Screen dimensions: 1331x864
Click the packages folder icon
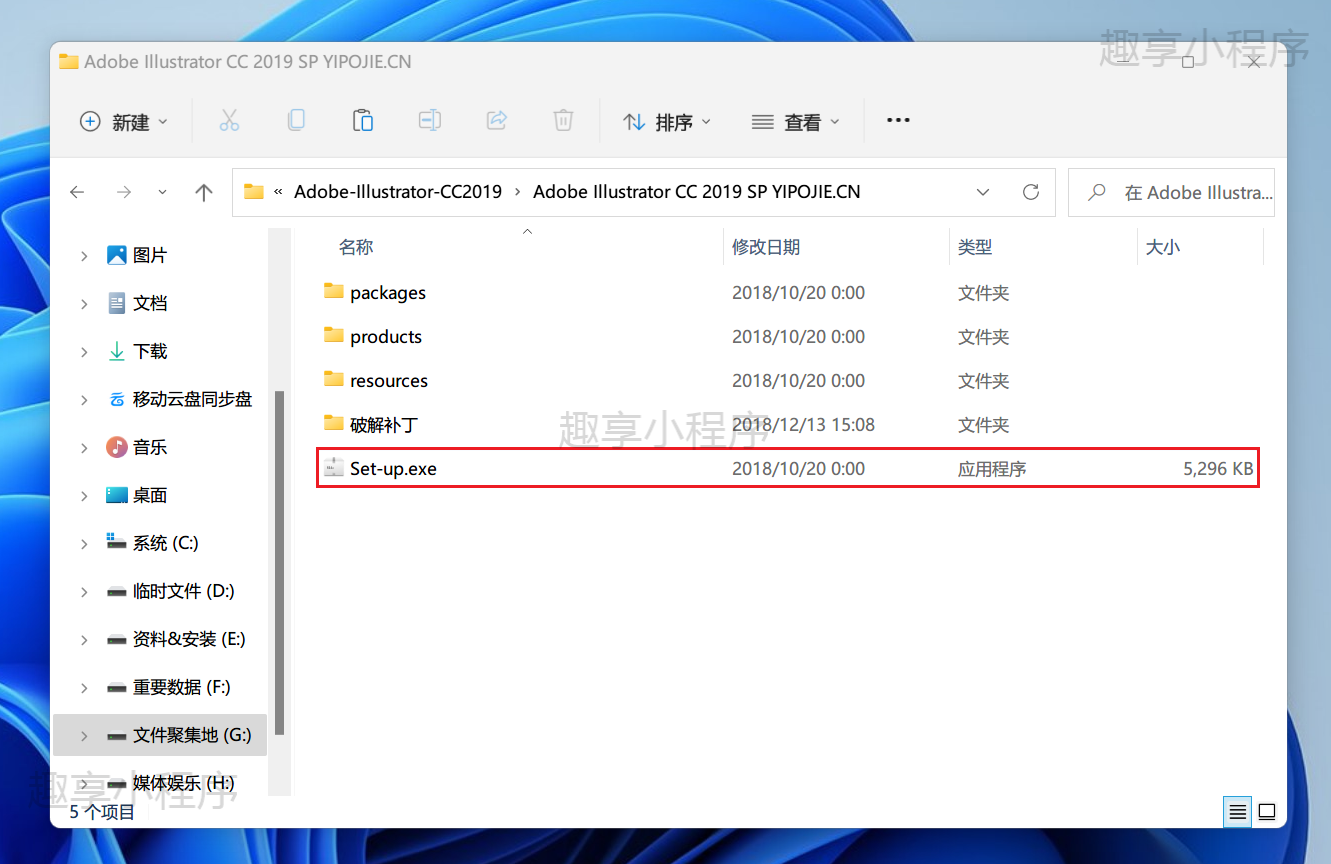[334, 291]
